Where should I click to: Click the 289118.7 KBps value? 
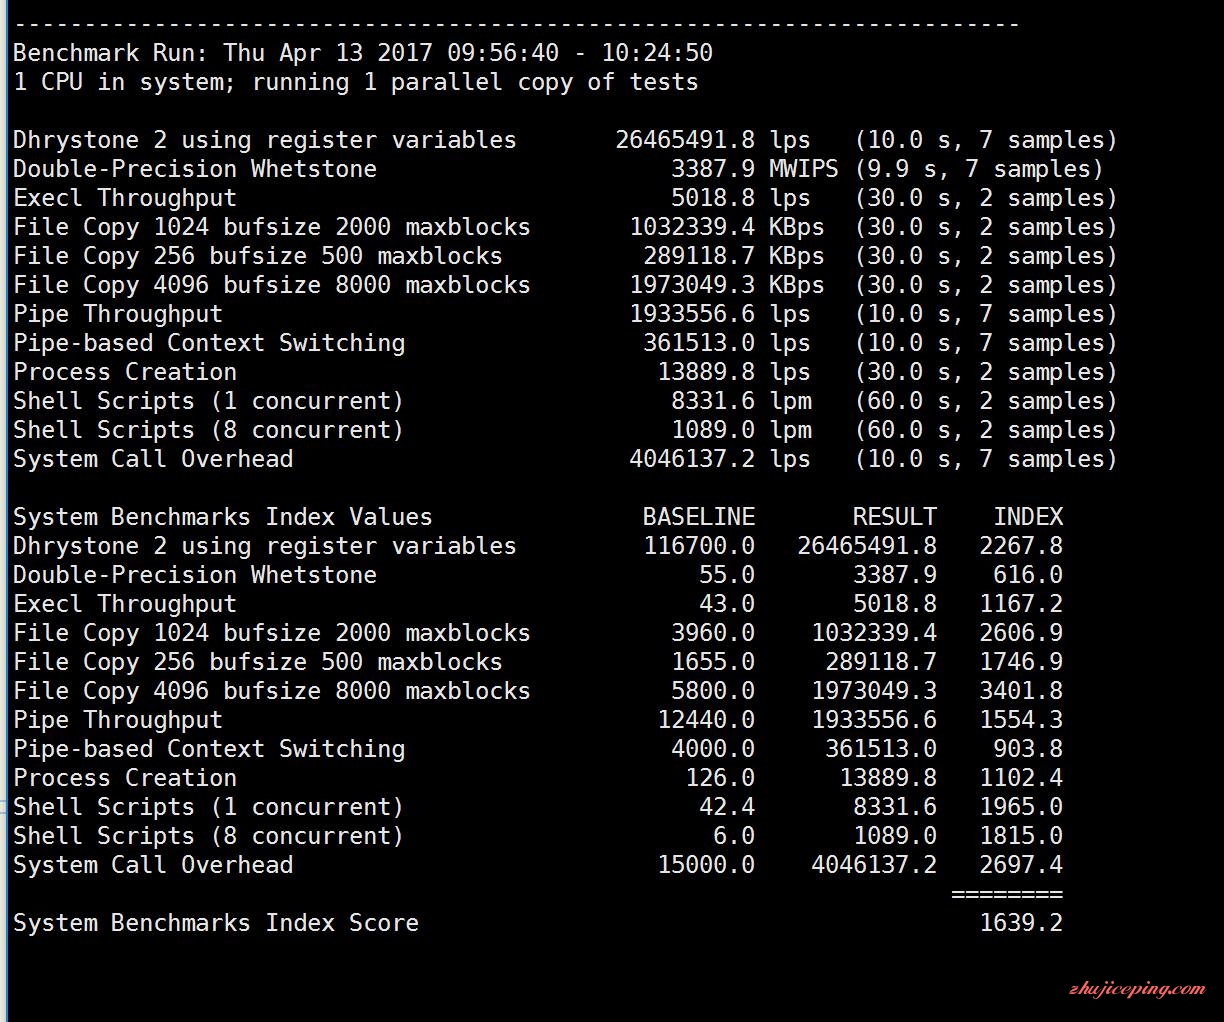734,256
